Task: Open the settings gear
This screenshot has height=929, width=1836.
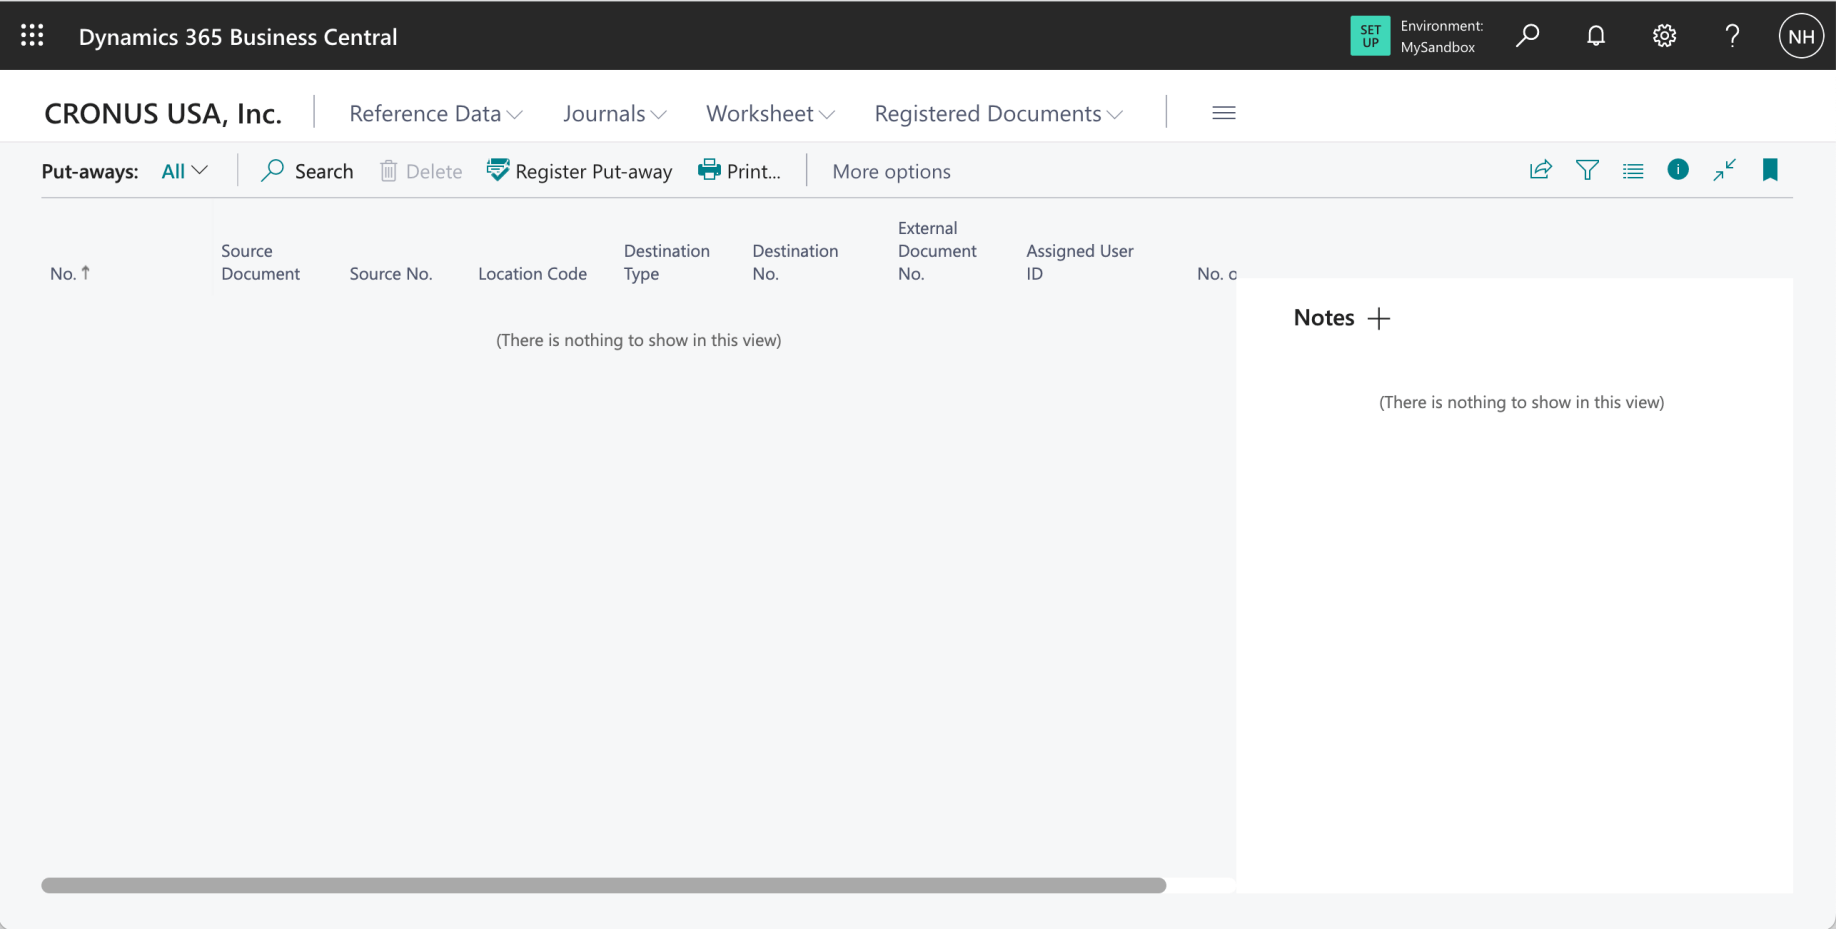Action: point(1664,36)
